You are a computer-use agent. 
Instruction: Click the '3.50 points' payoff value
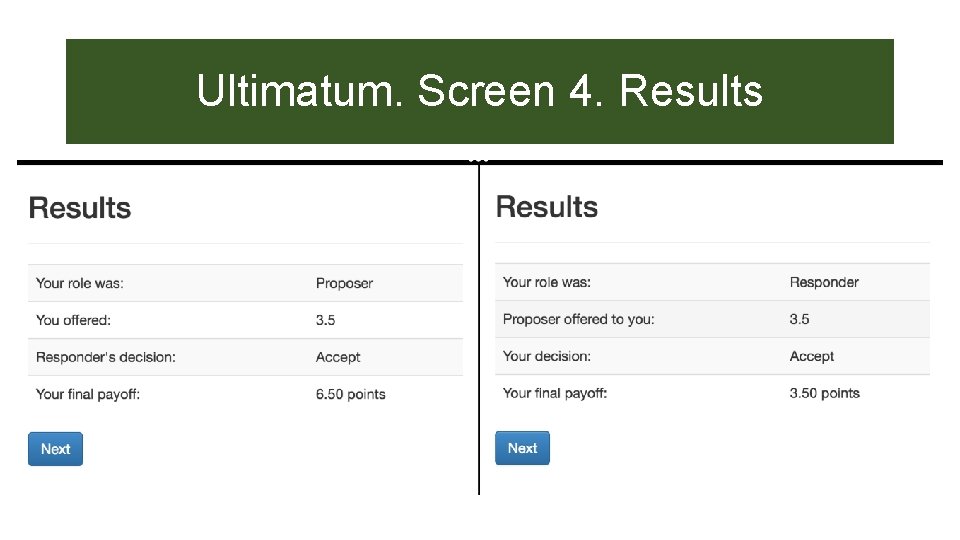(x=824, y=393)
